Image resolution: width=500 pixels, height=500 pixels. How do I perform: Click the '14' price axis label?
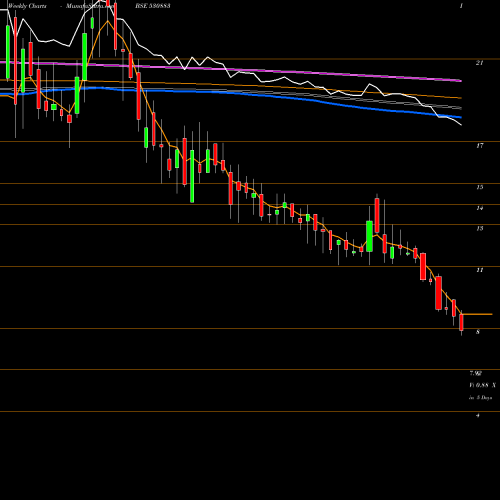click(480, 208)
